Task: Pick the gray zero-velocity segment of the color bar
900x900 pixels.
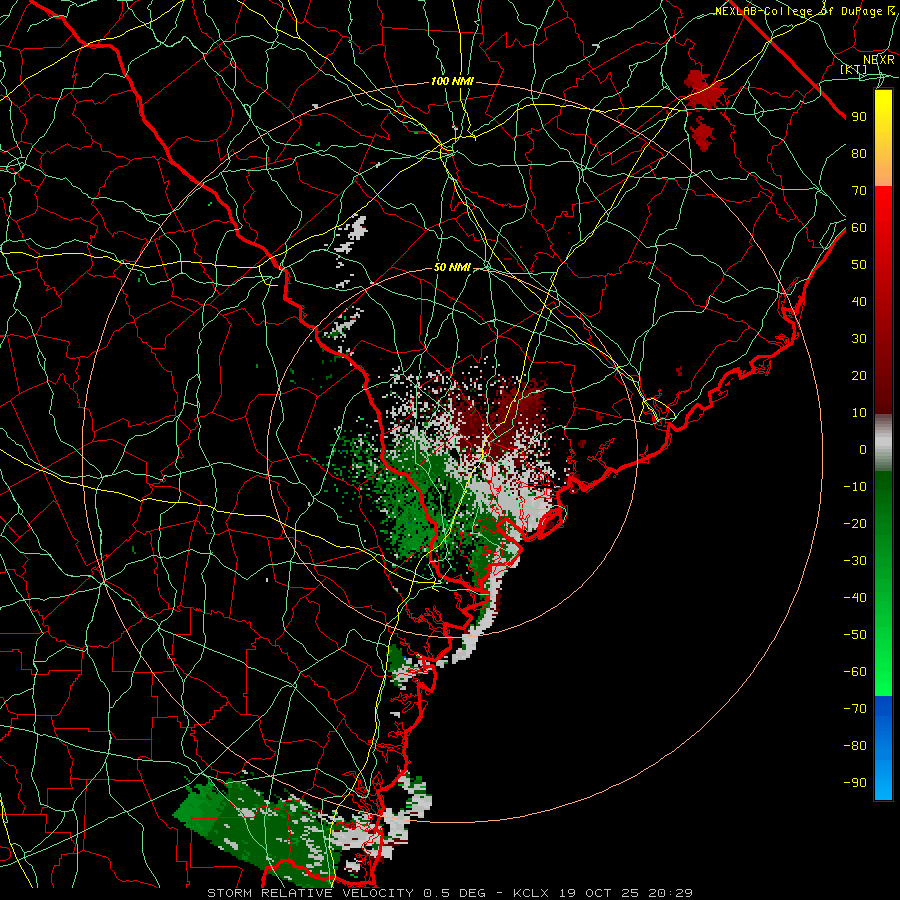Action: pos(883,443)
